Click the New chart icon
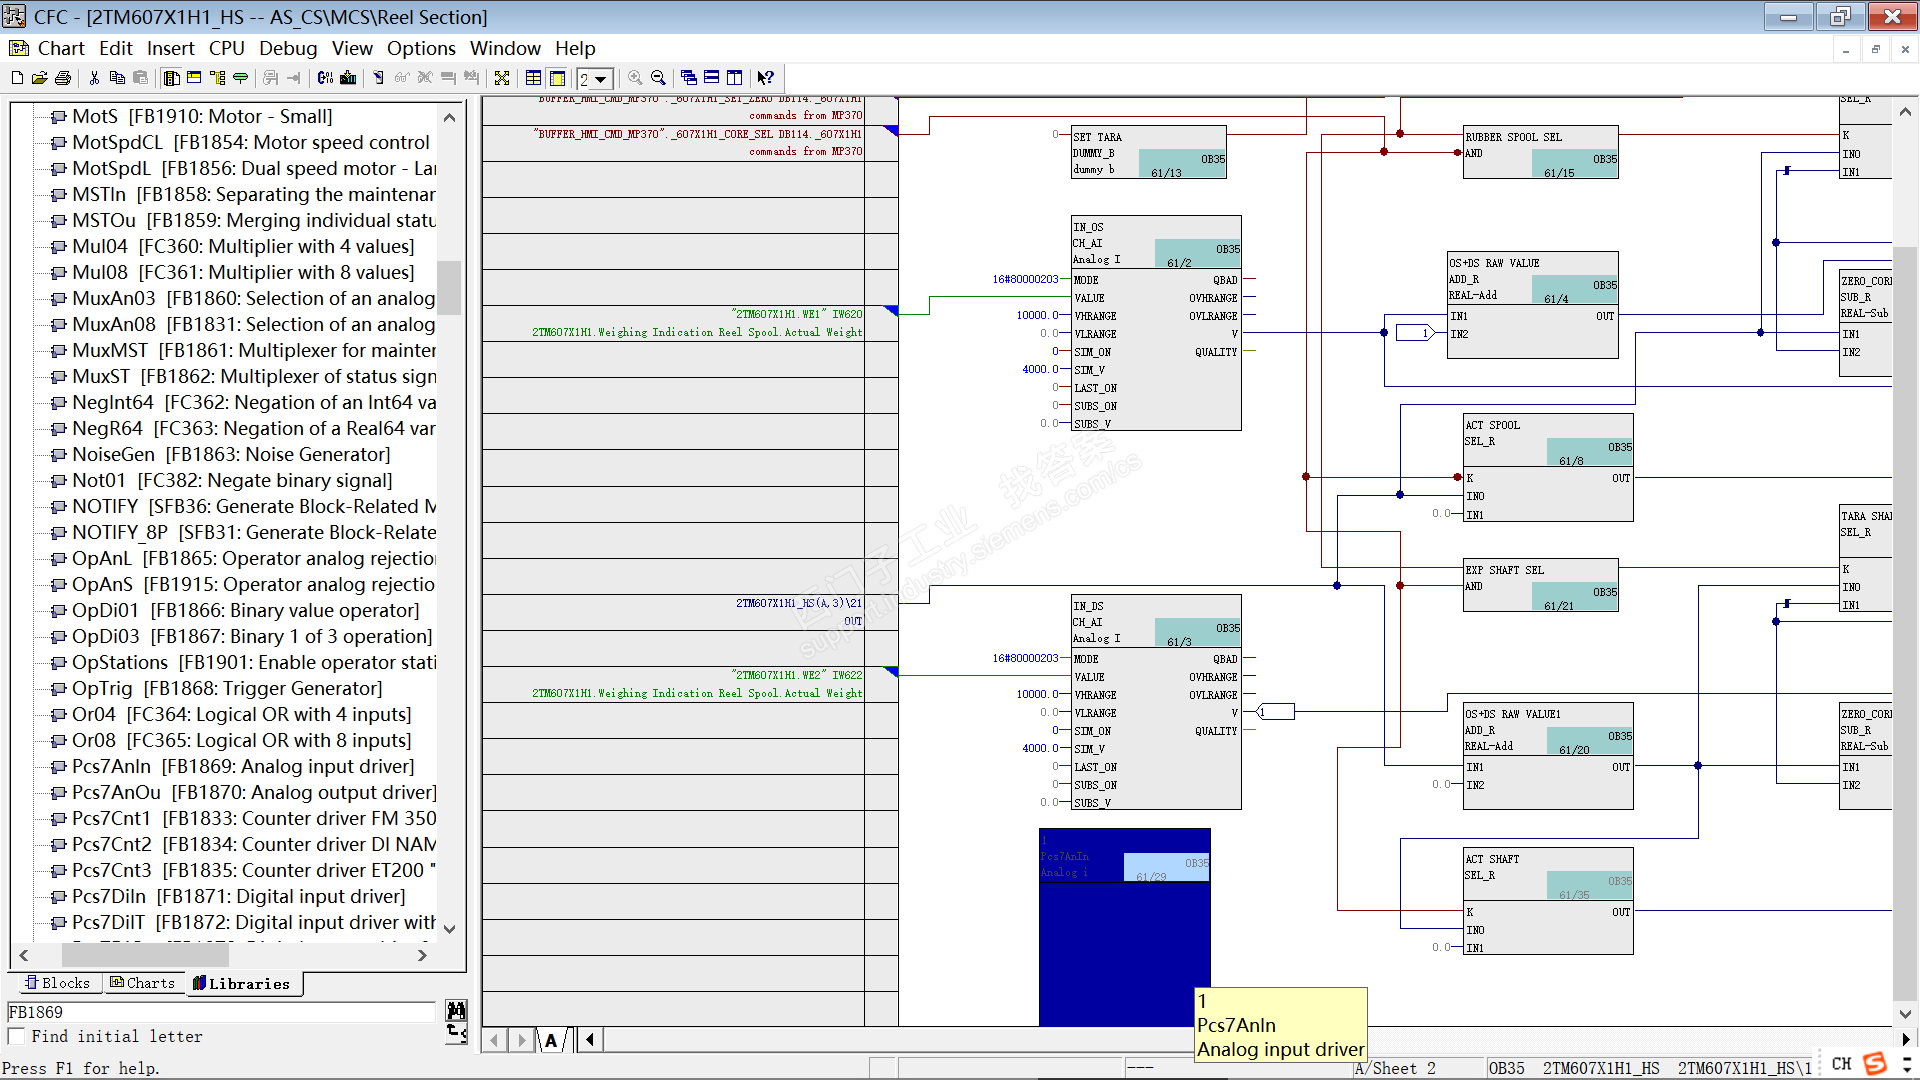Screen dimensions: 1920x1080 tap(17, 78)
